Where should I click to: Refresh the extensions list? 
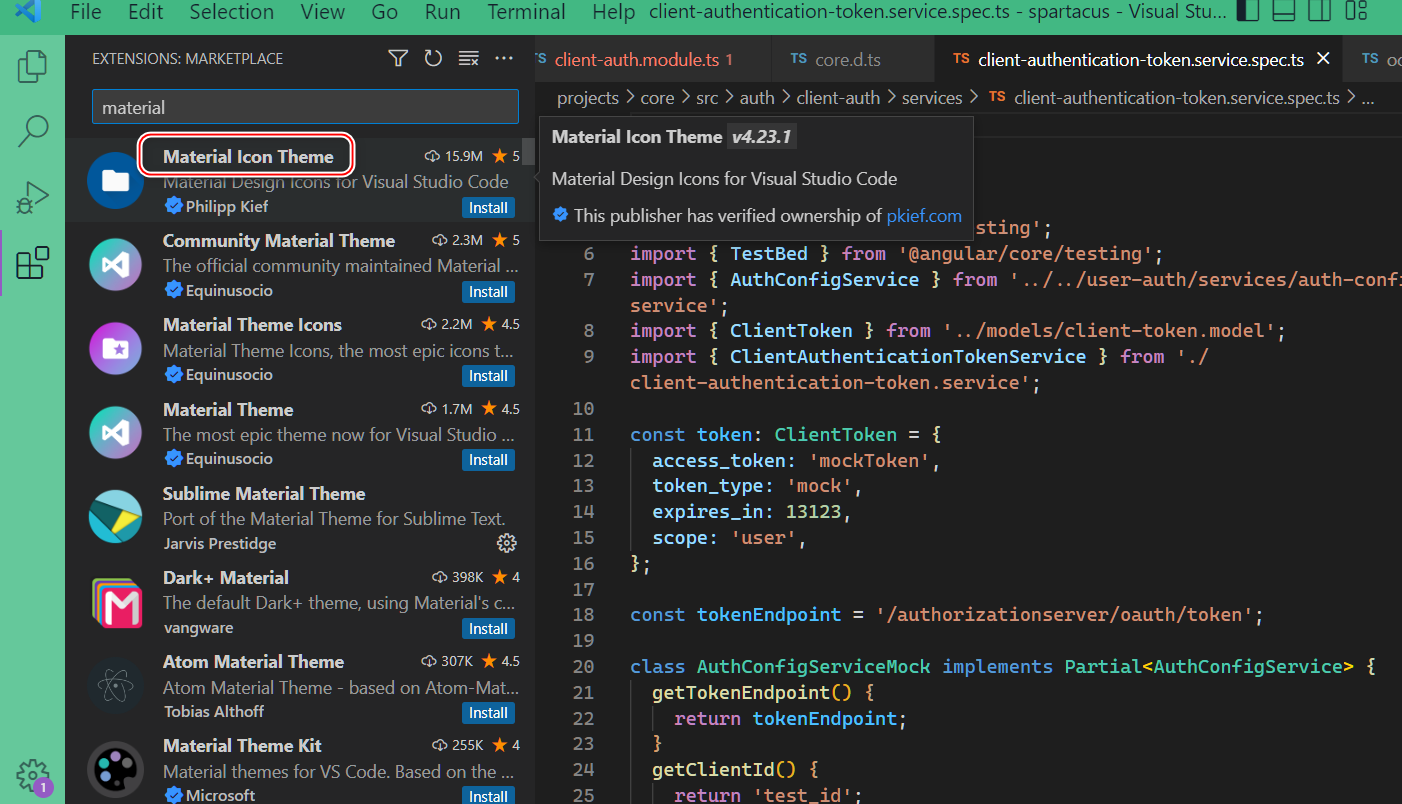[x=433, y=59]
